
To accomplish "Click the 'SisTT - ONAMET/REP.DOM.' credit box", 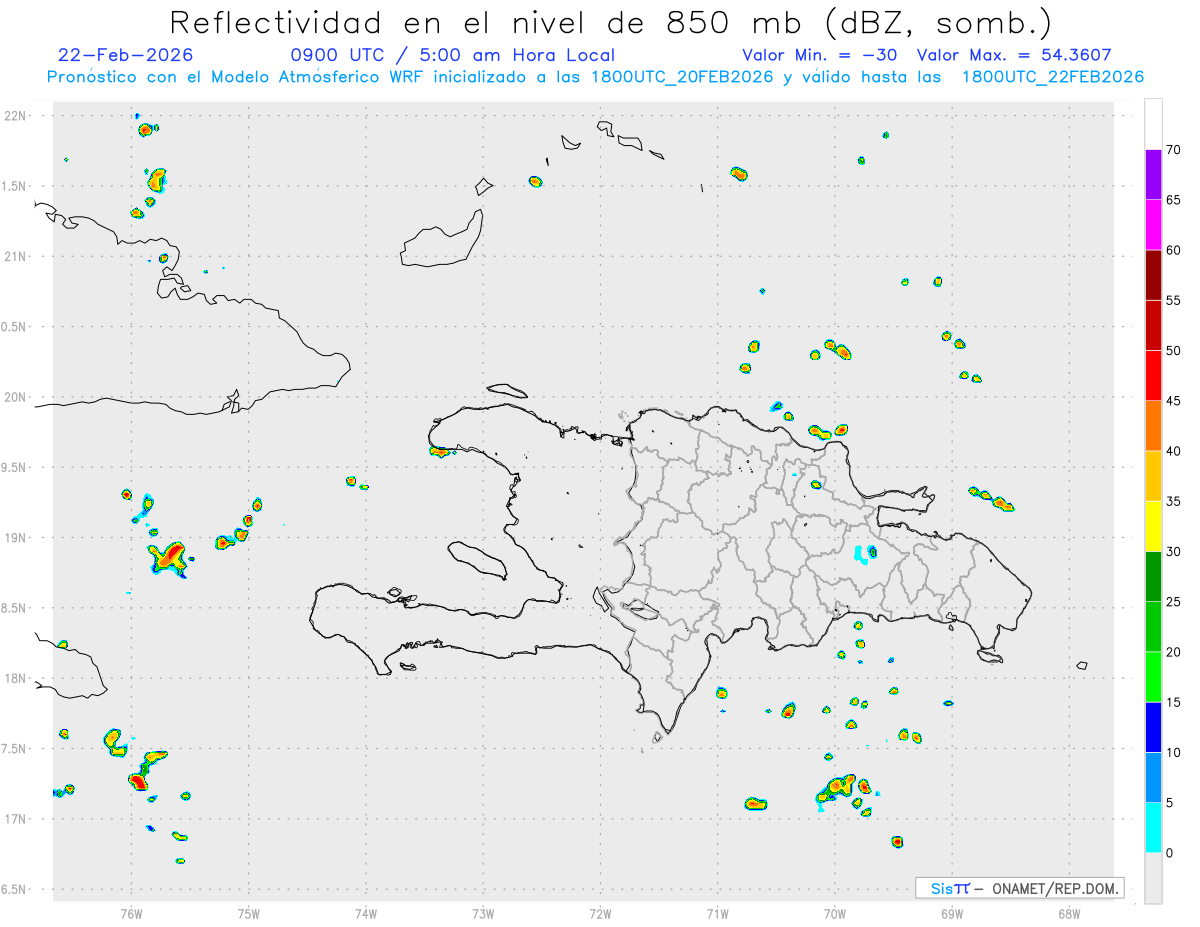I will pyautogui.click(x=1020, y=888).
